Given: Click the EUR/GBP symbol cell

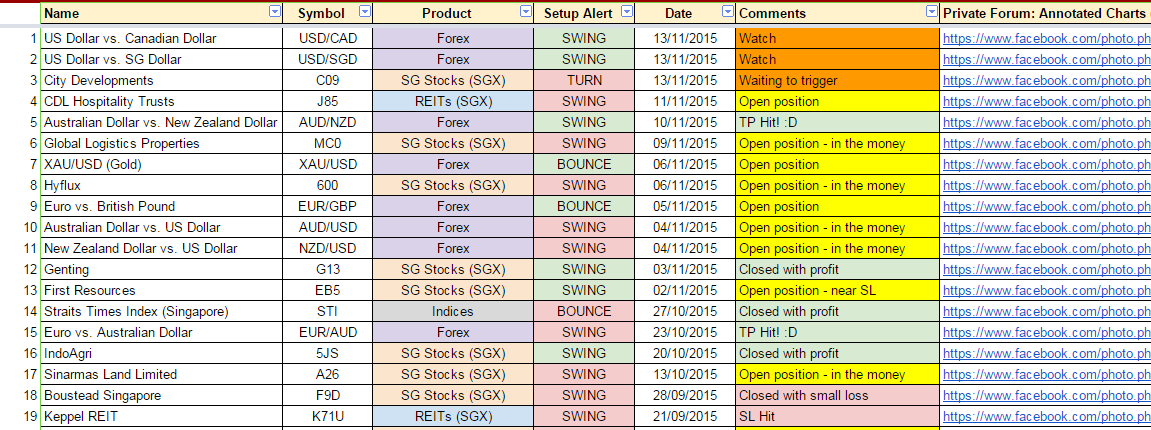Looking at the screenshot, I should tap(327, 206).
